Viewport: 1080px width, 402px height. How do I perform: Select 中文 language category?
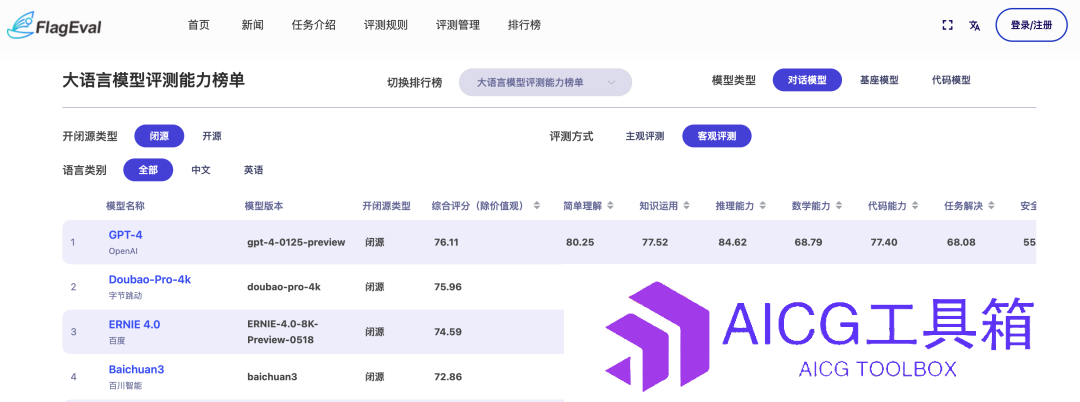coord(200,170)
